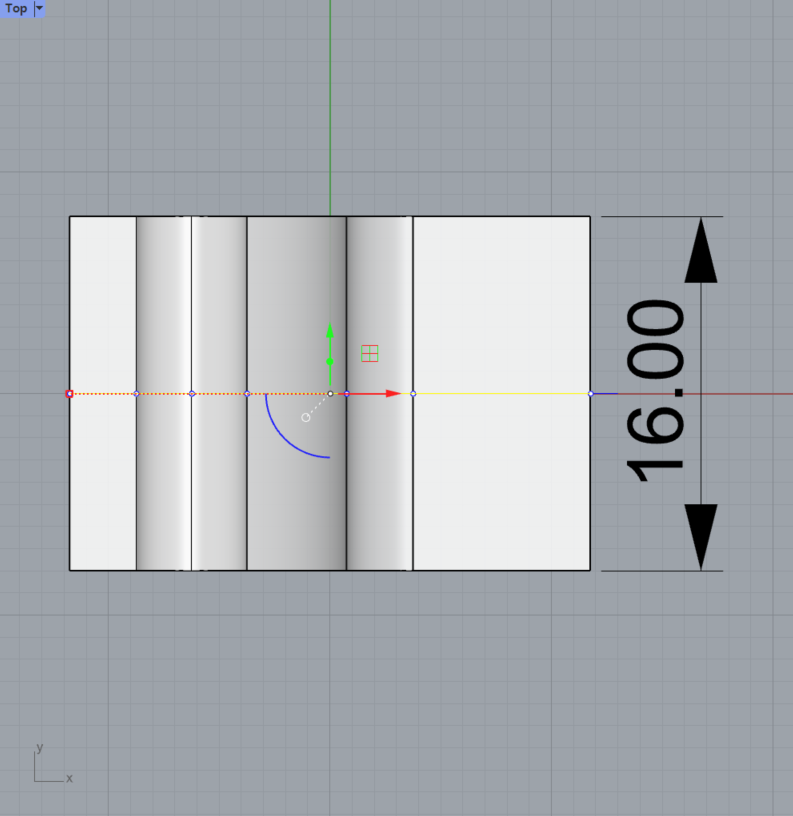The height and width of the screenshot is (816, 793).
Task: Click the gumball white menu ball circle
Action: pyautogui.click(x=306, y=417)
